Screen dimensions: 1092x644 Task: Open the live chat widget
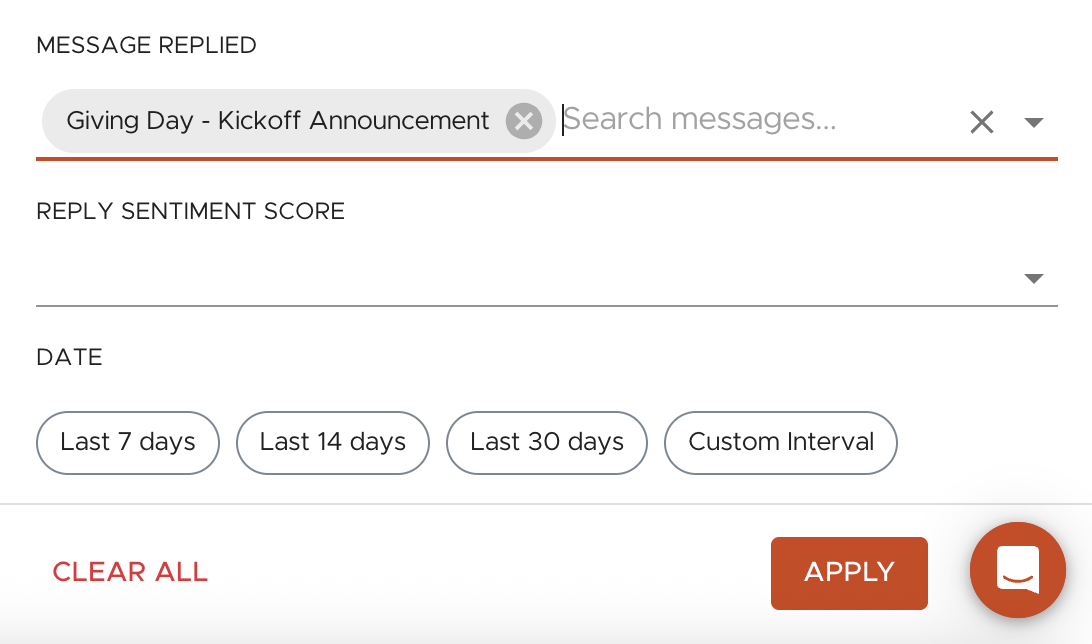coord(1017,570)
